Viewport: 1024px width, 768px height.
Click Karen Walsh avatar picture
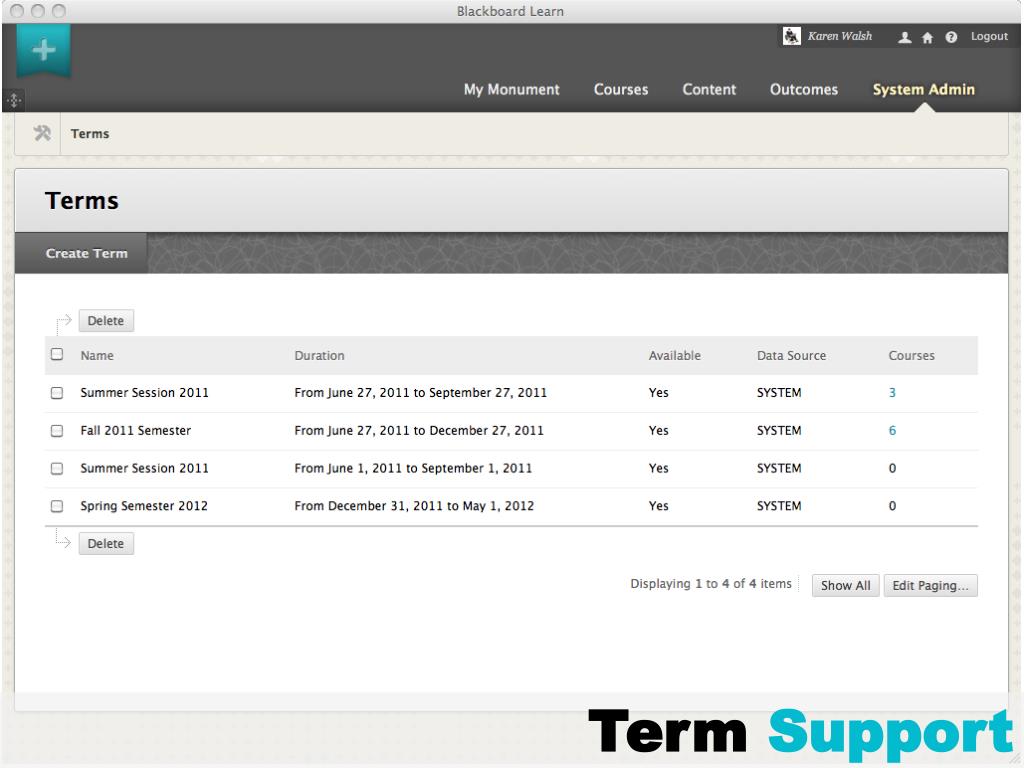click(x=792, y=36)
